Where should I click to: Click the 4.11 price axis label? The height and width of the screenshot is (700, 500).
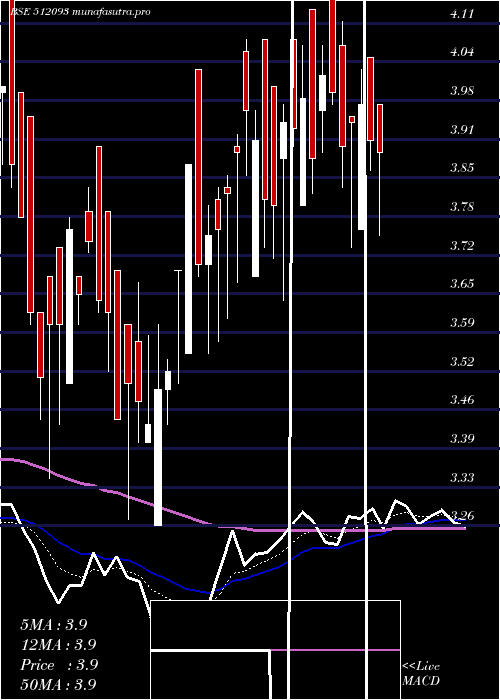pos(462,14)
